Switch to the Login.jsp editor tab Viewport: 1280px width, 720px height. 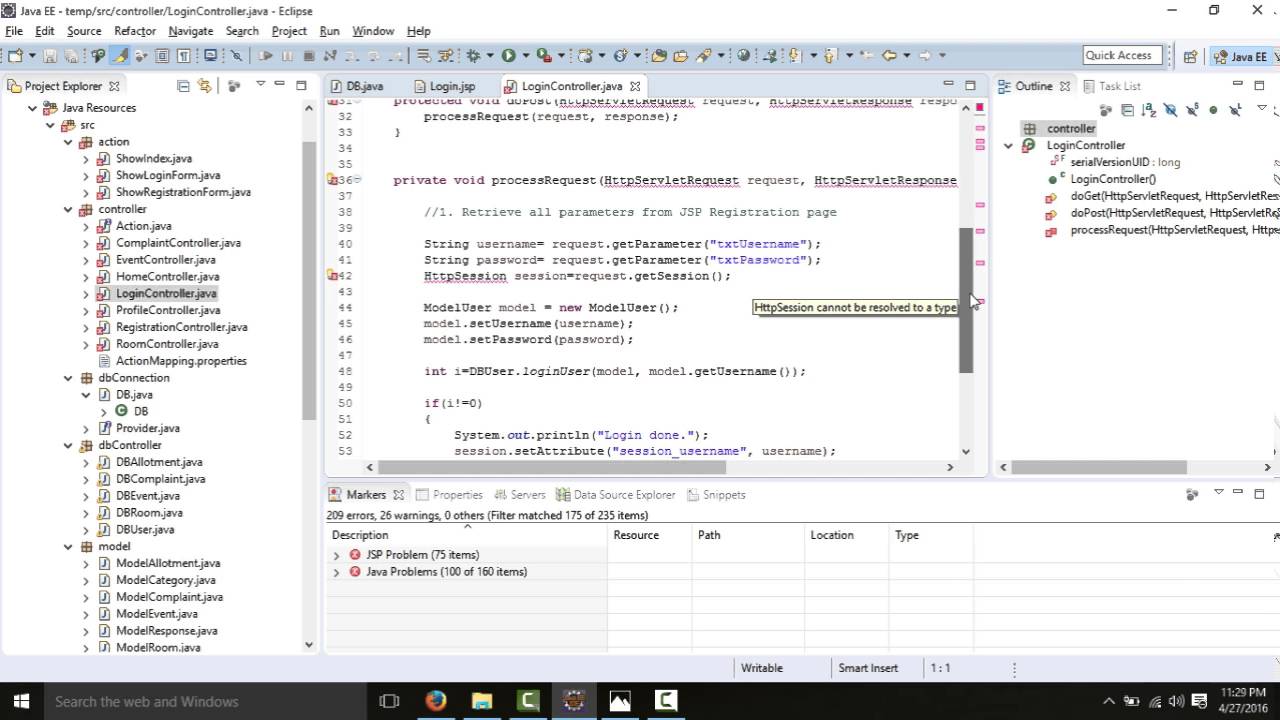pyautogui.click(x=444, y=86)
